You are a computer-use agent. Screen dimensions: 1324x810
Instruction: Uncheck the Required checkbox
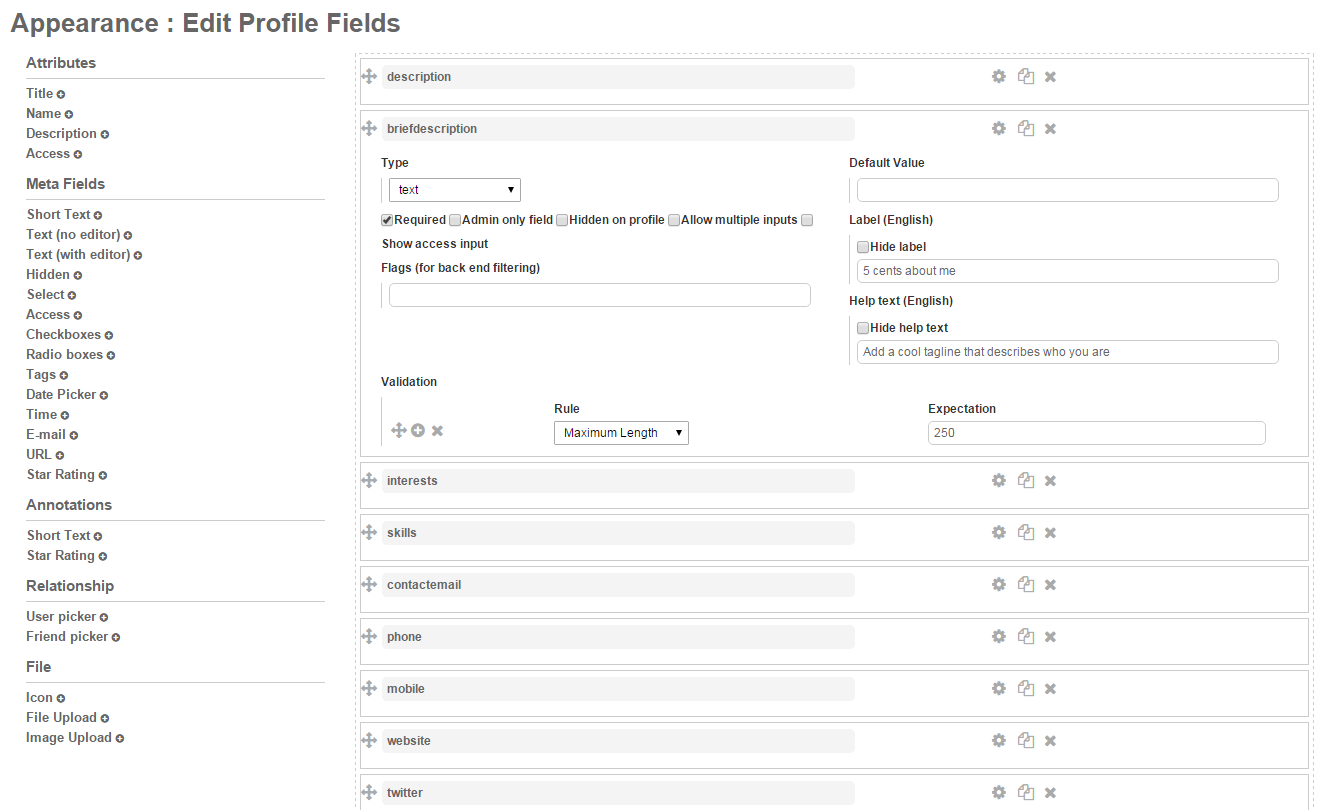[387, 220]
